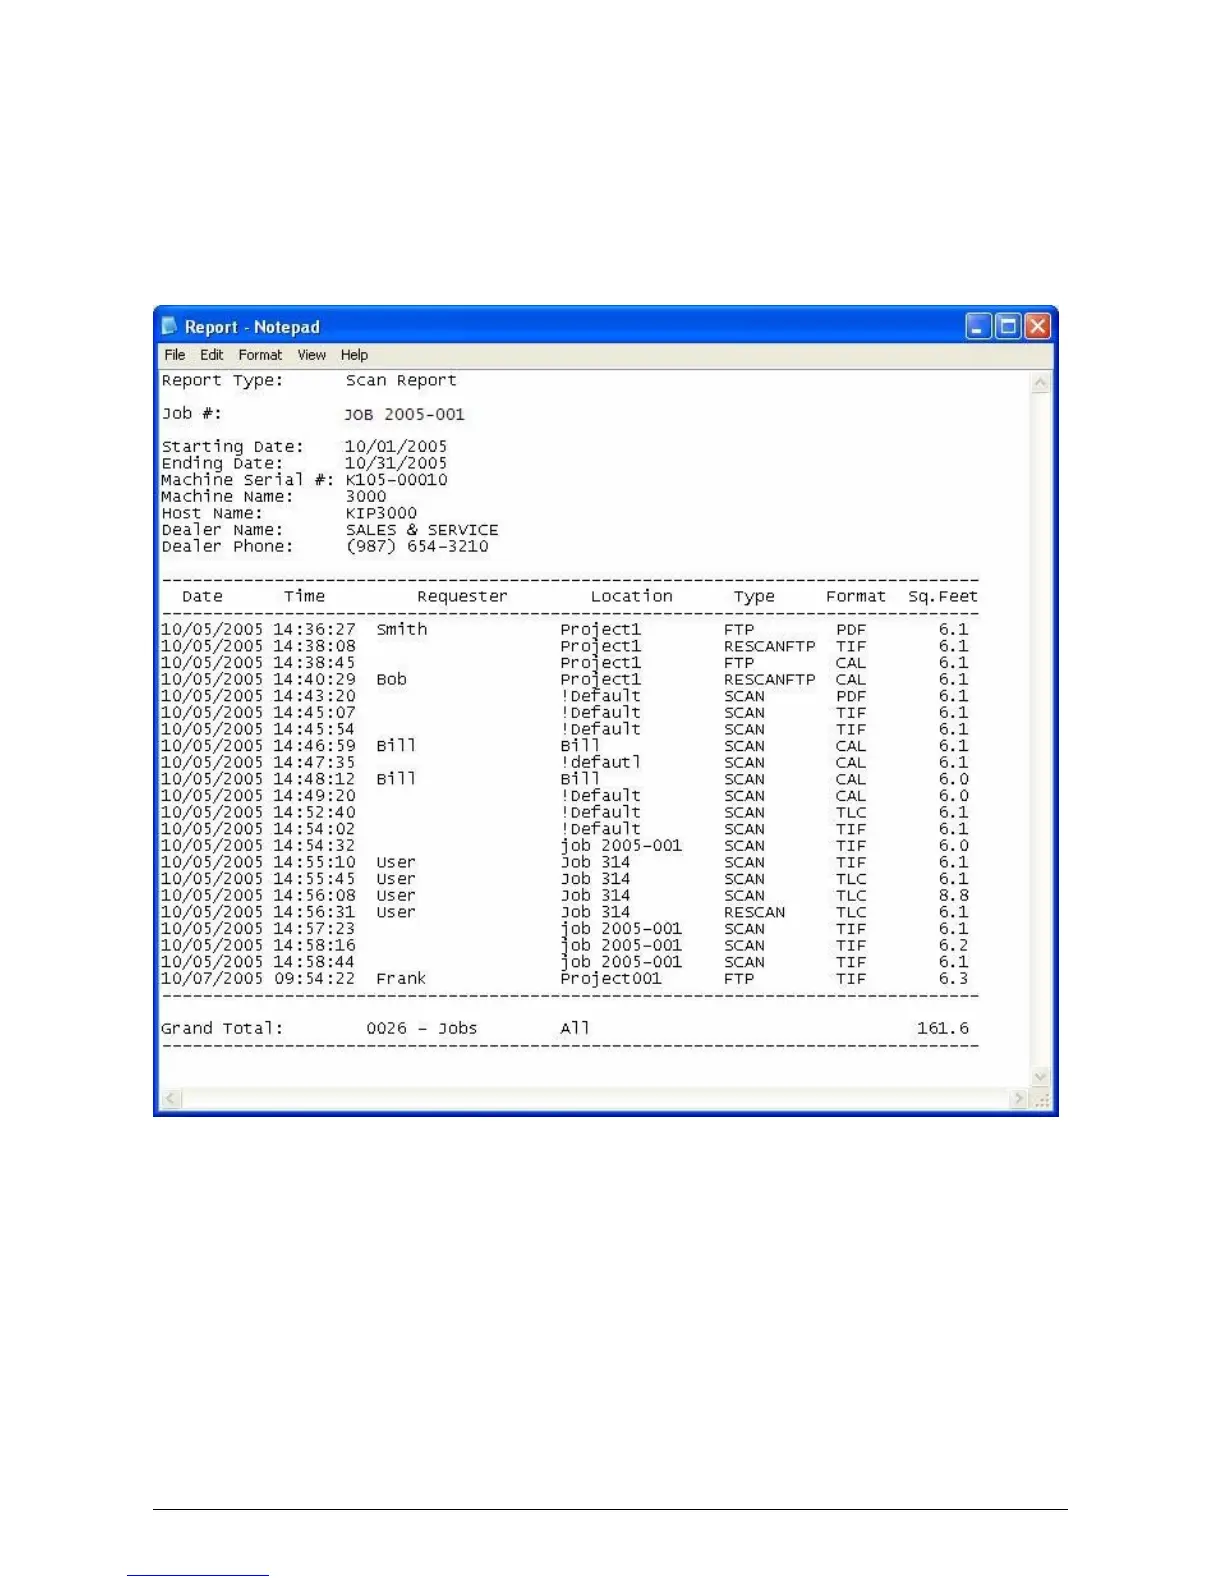Click dealer name 'SALES & SERVICE'

point(422,530)
